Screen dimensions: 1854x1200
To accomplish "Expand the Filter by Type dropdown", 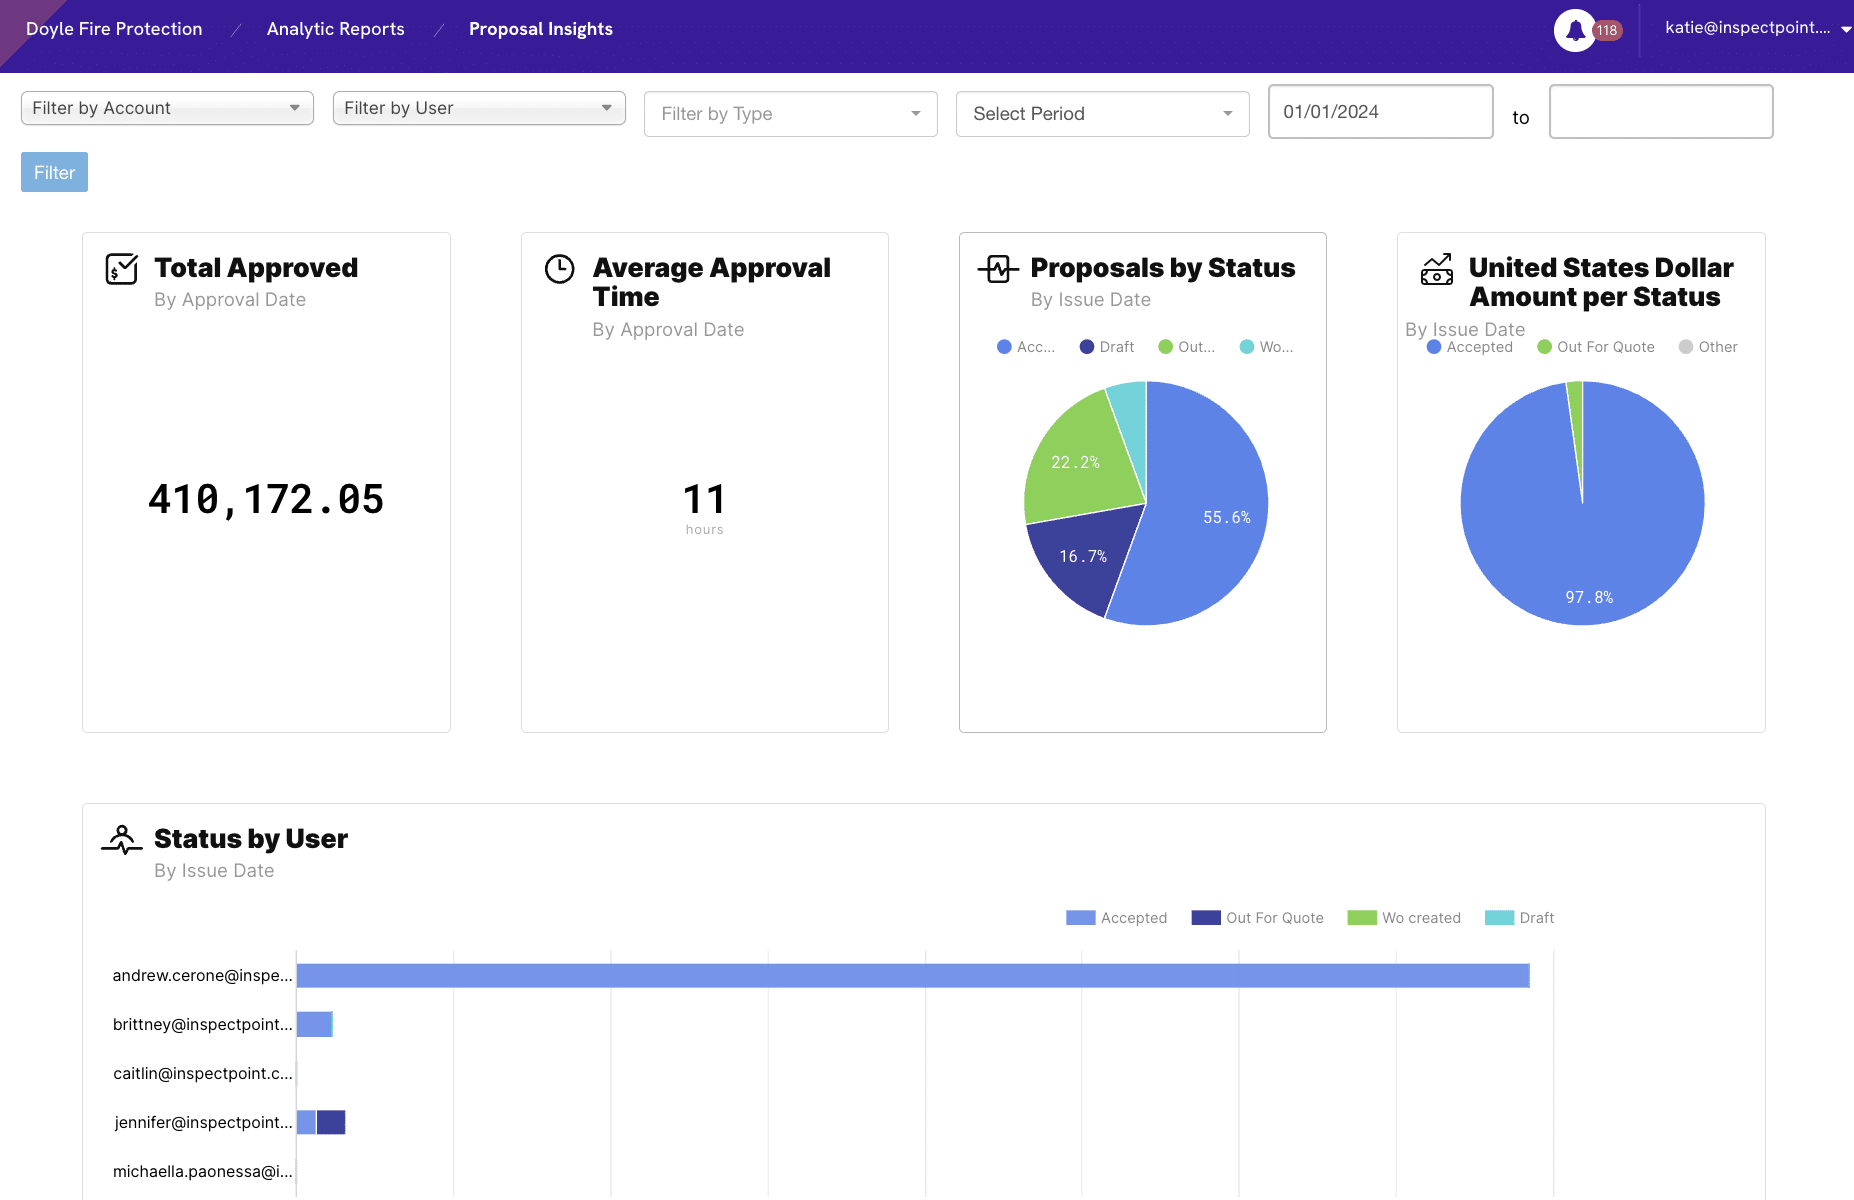I will 790,114.
